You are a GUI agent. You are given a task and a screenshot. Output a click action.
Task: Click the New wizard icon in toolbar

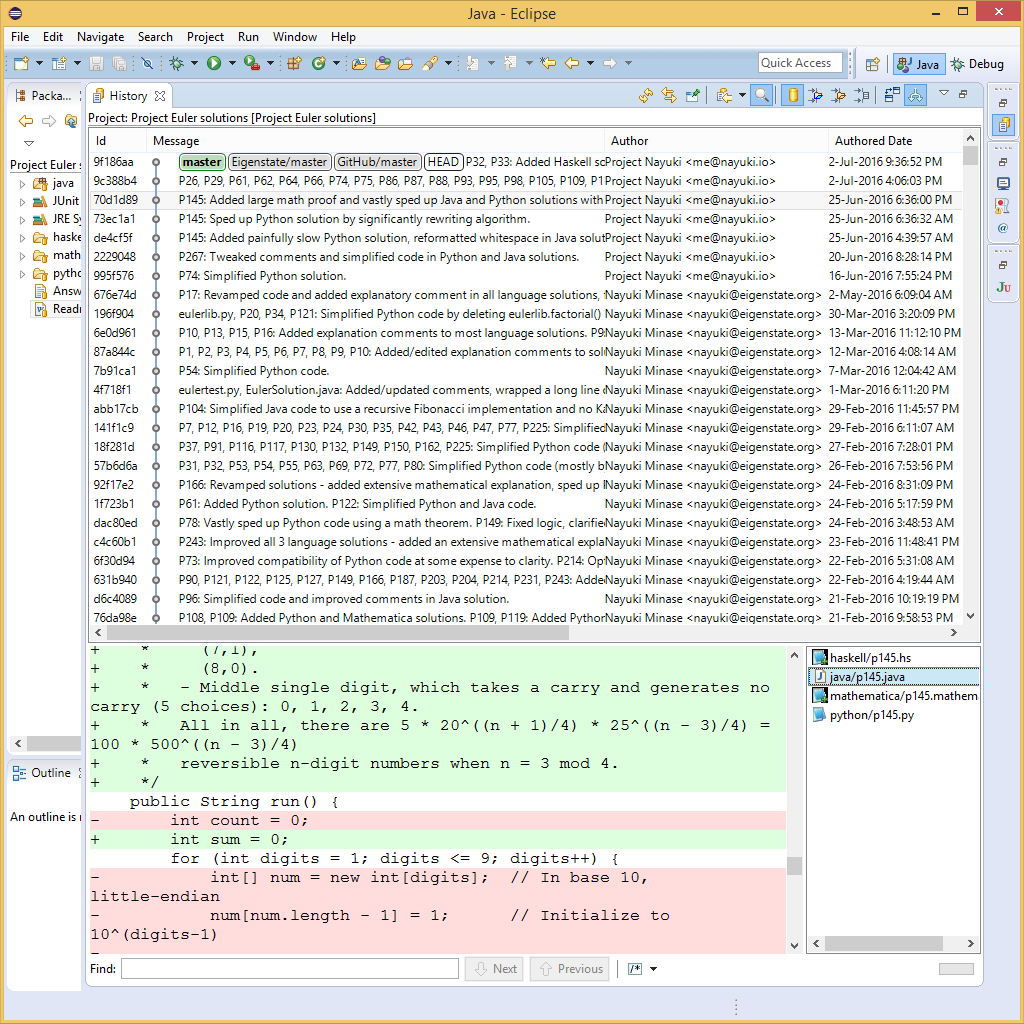point(22,63)
